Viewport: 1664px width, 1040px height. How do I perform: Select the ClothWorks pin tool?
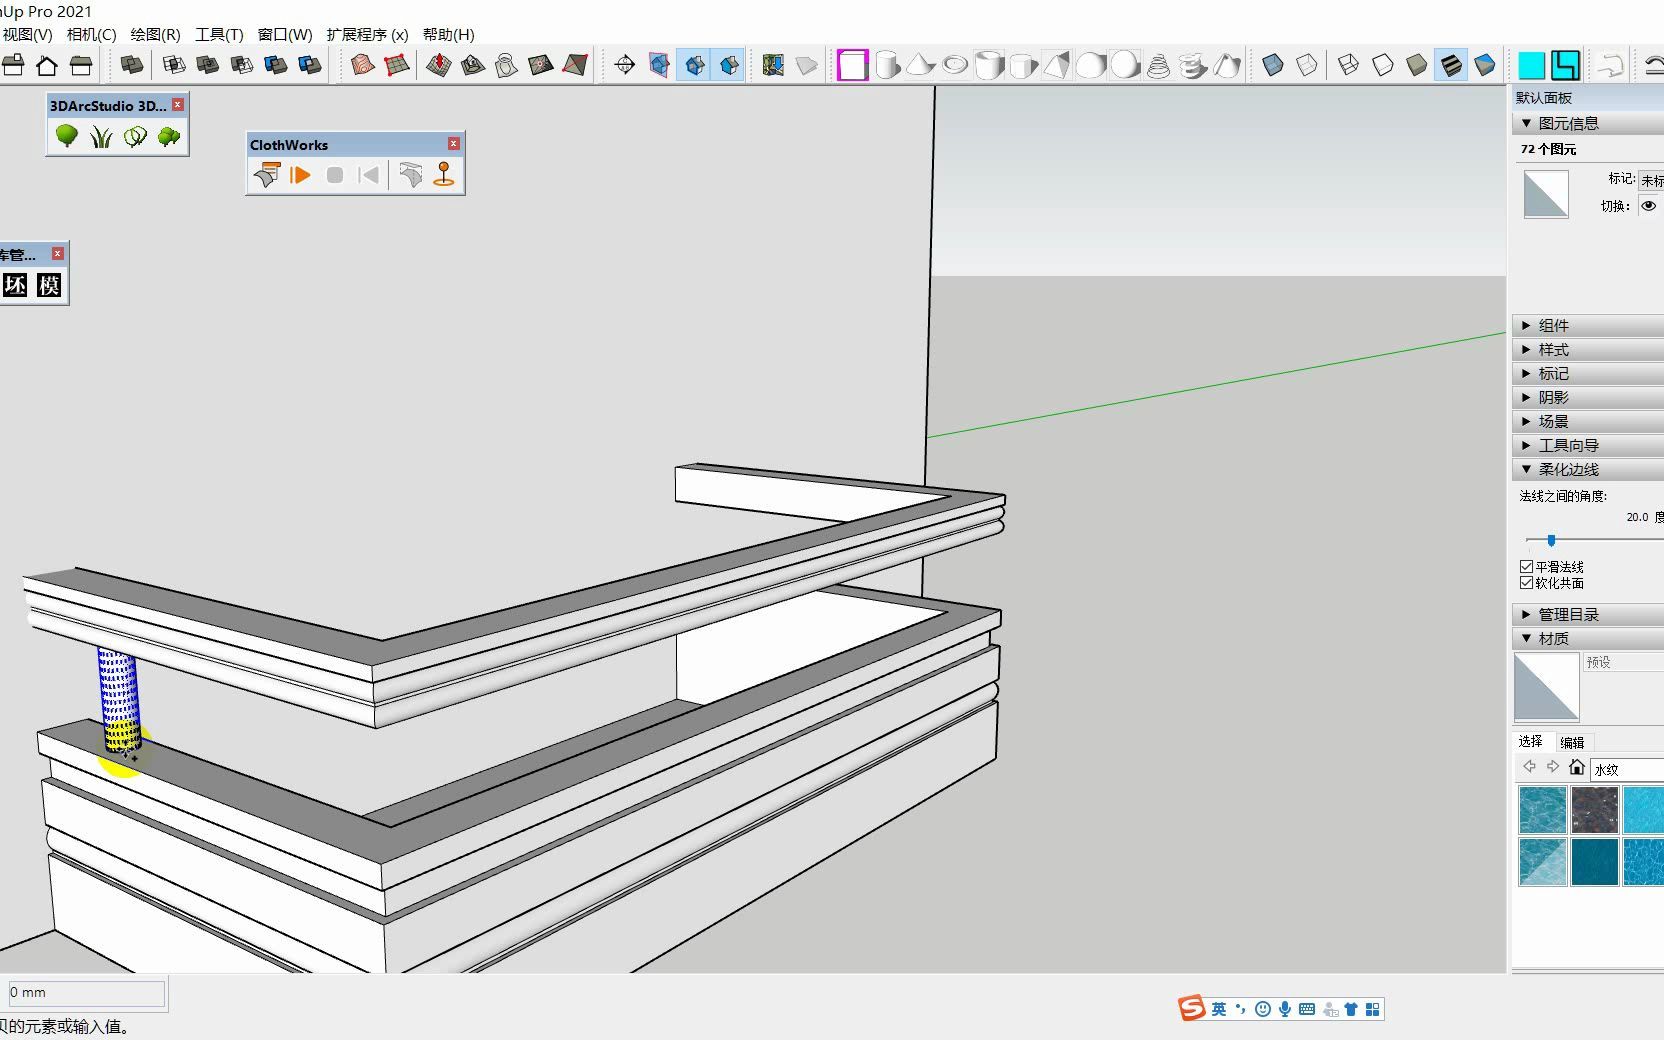coord(444,175)
